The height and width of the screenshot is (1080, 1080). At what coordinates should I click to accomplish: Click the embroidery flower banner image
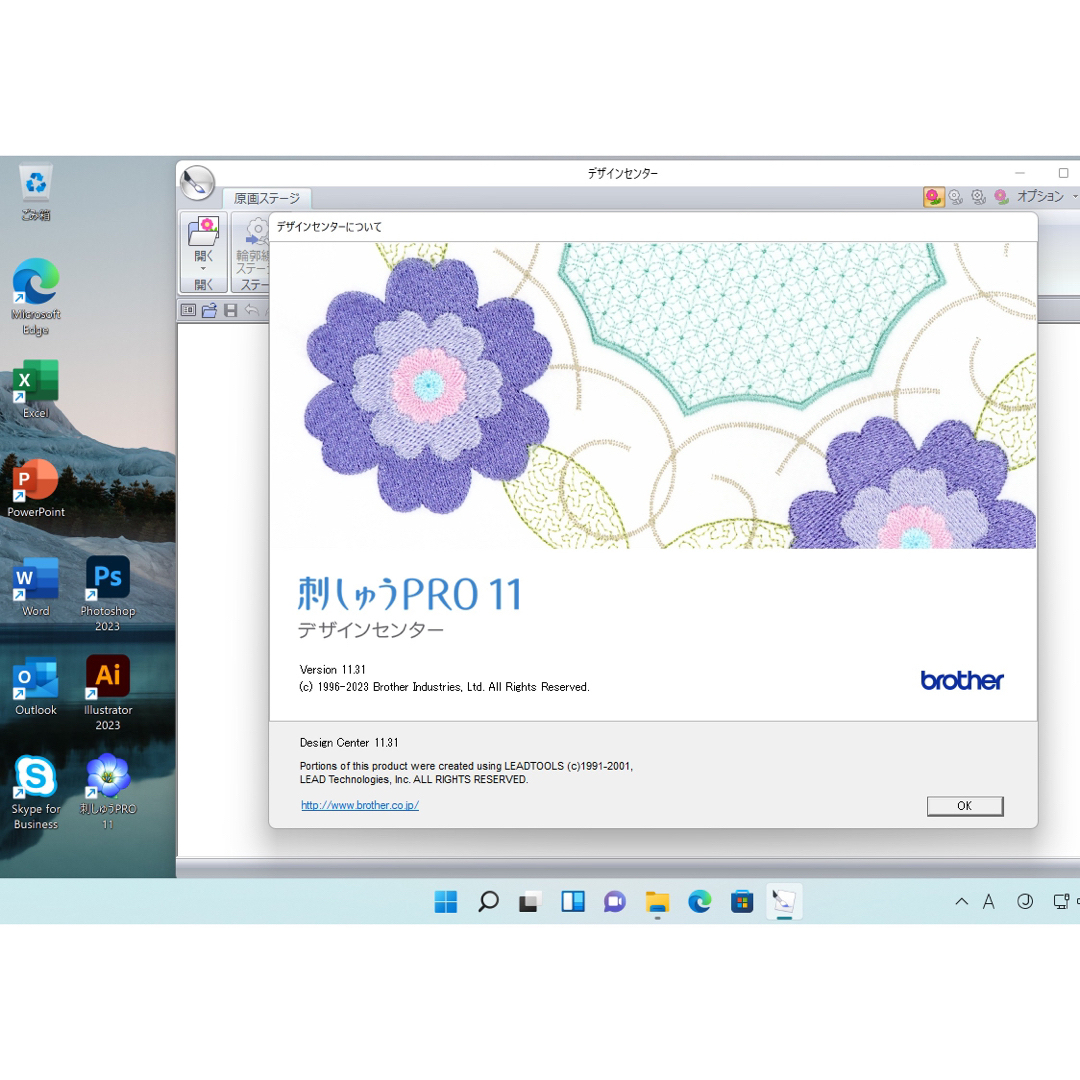click(653, 395)
